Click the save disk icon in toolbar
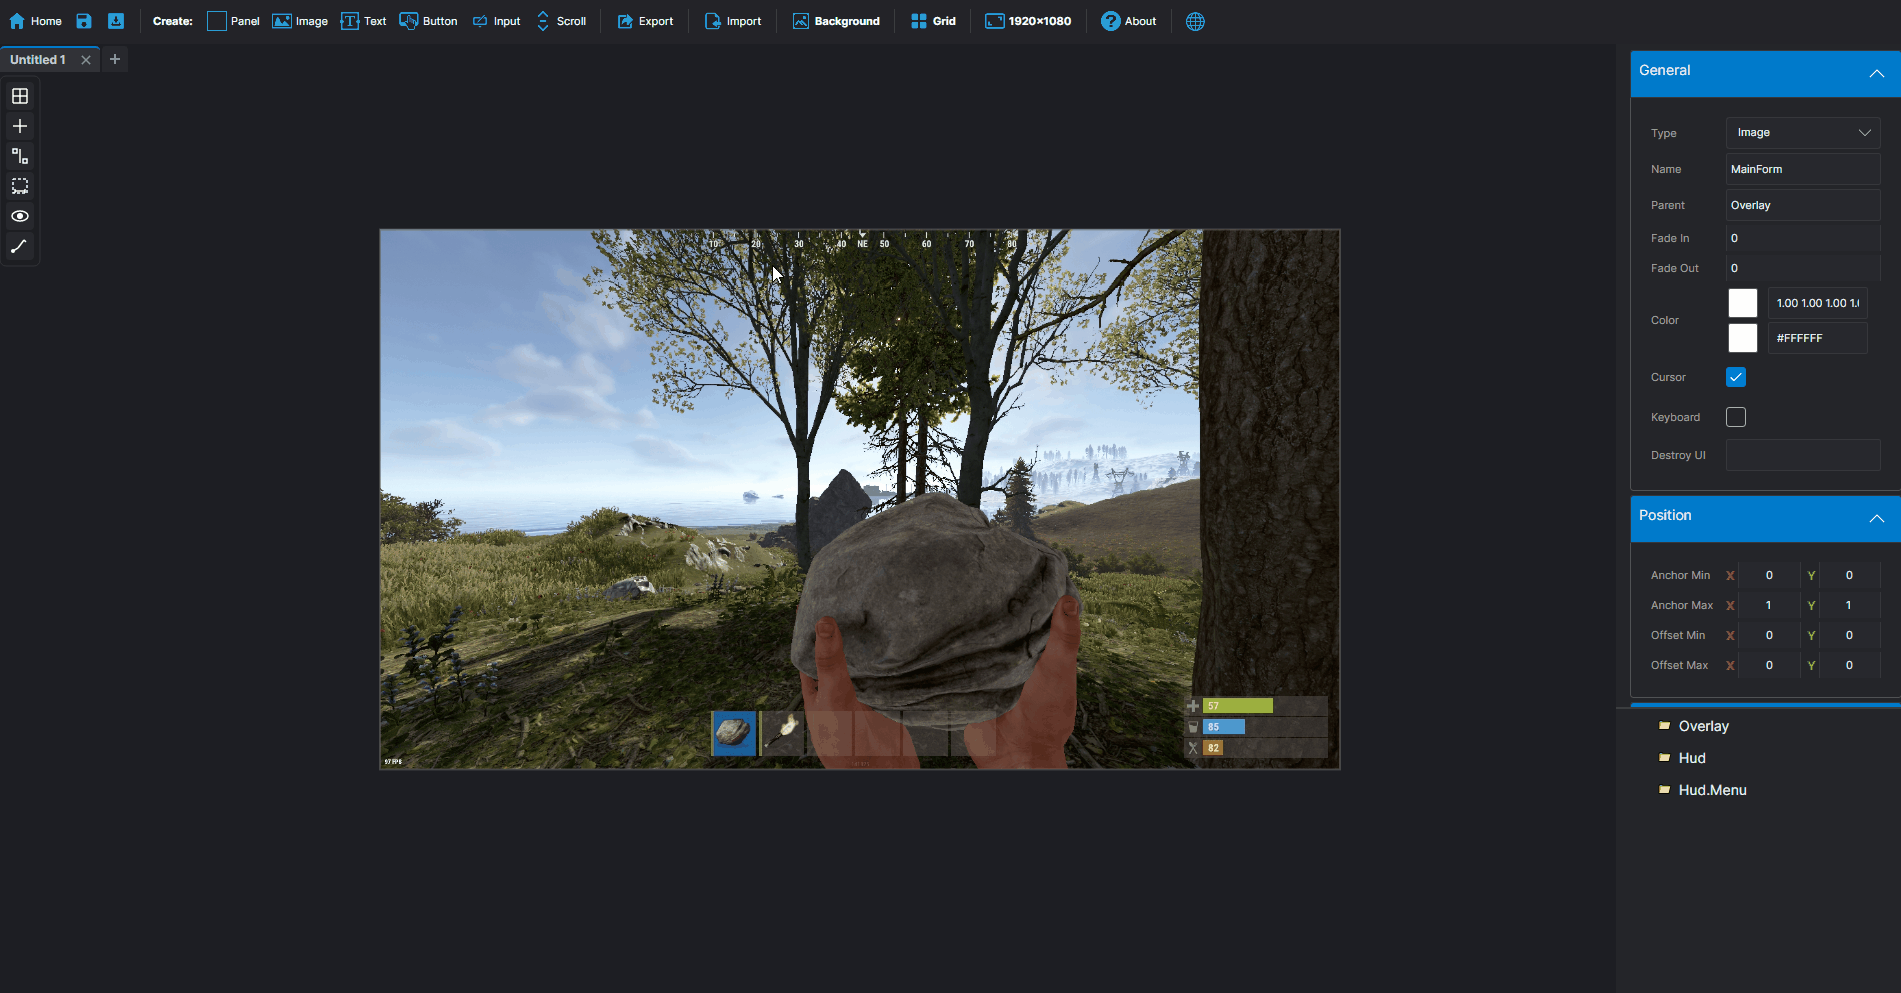Viewport: 1901px width, 993px height. pyautogui.click(x=84, y=21)
